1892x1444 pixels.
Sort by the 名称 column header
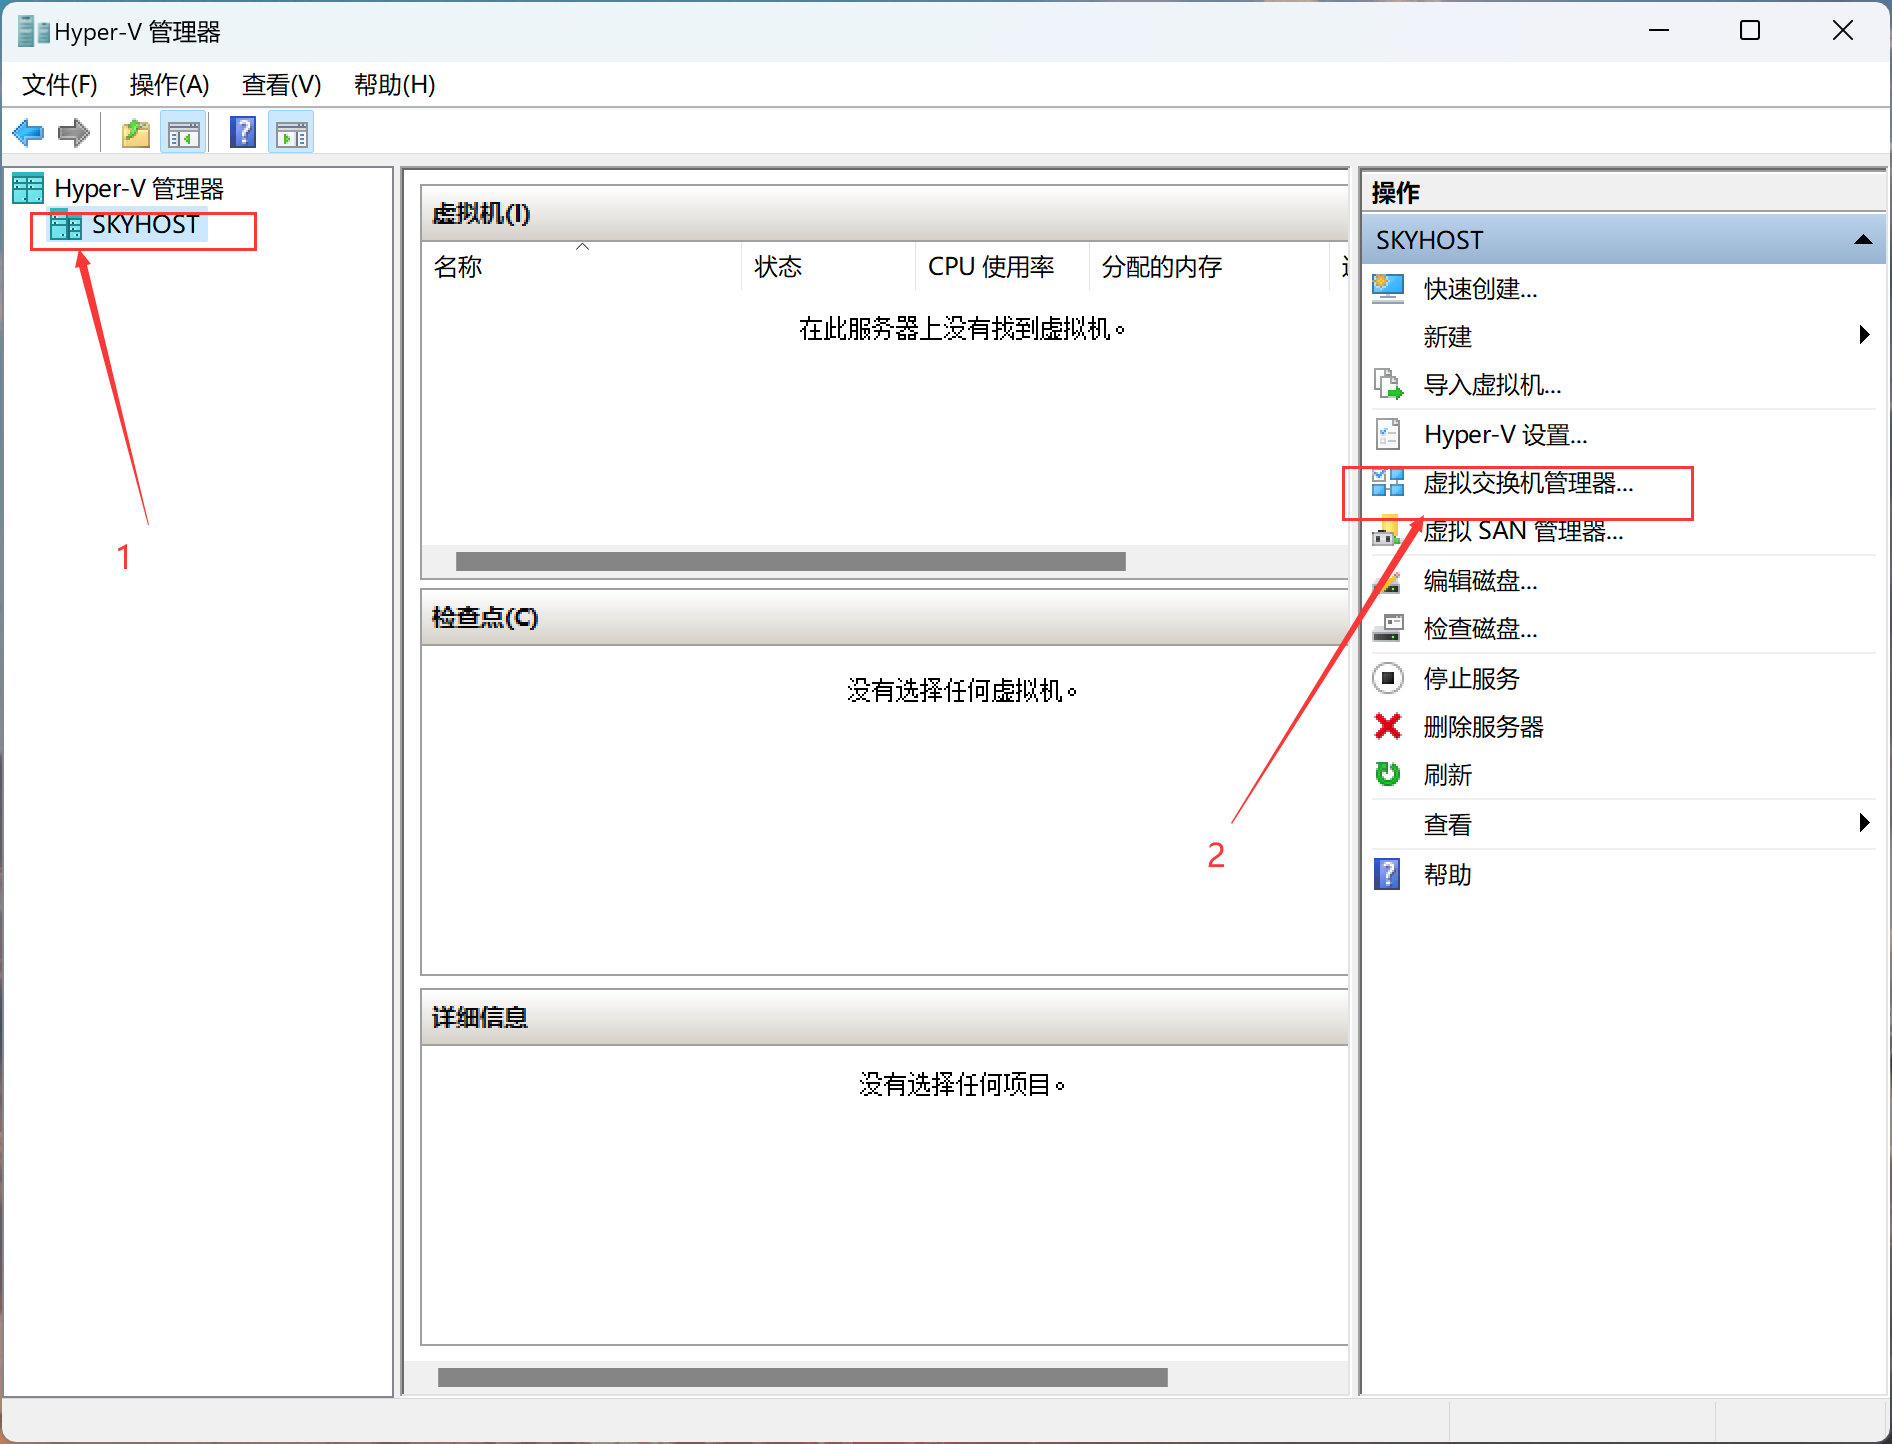coord(581,267)
